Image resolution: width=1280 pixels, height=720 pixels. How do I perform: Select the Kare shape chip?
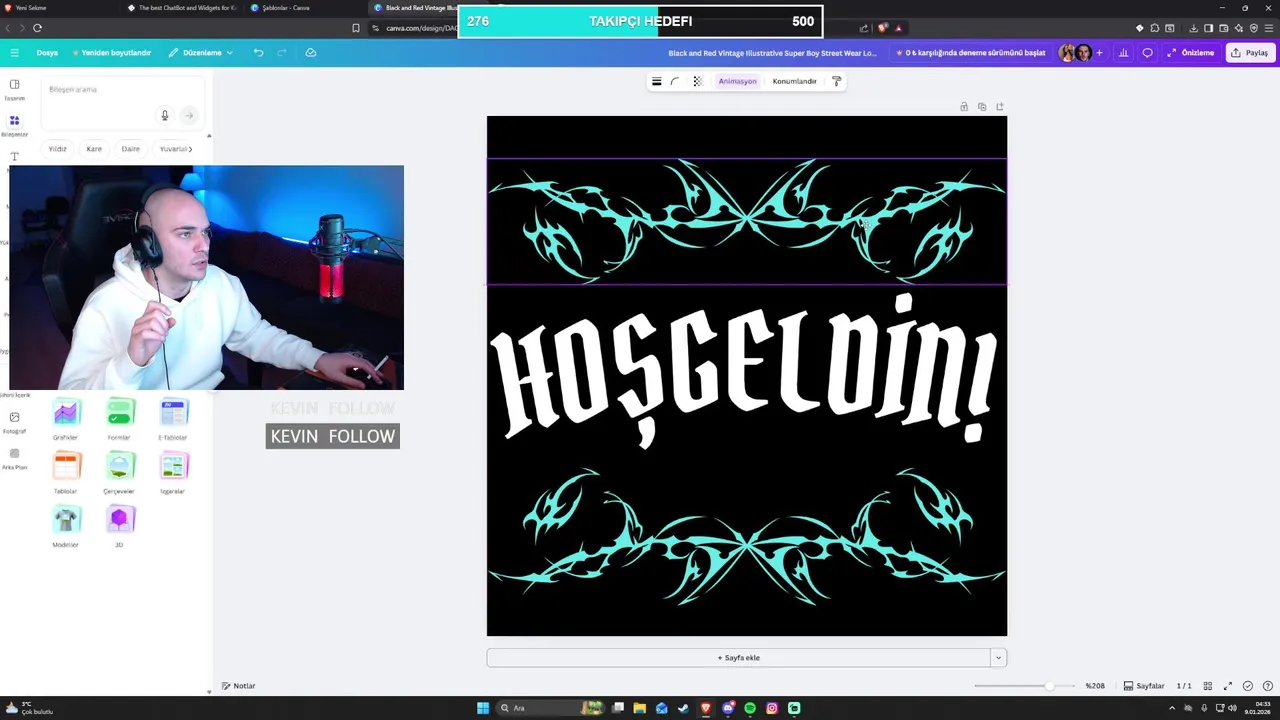pos(94,149)
